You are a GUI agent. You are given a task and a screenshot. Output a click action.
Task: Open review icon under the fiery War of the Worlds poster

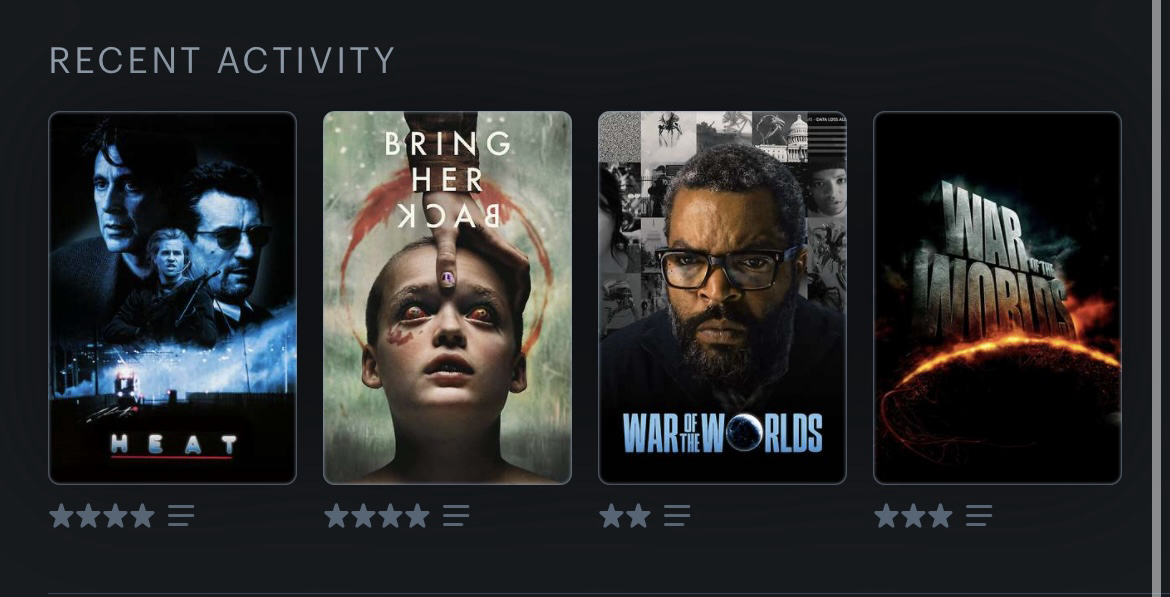tap(979, 516)
